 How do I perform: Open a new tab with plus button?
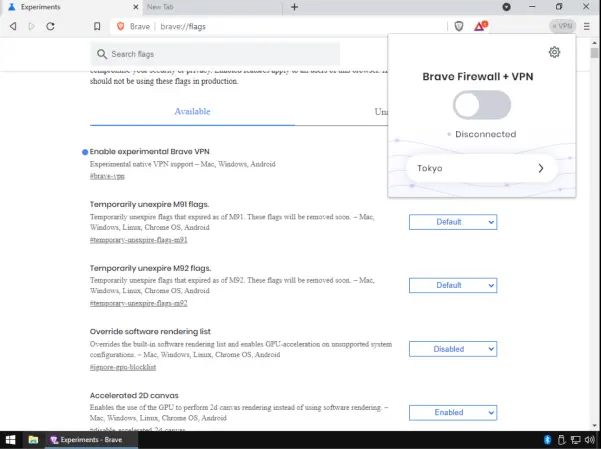tap(294, 7)
